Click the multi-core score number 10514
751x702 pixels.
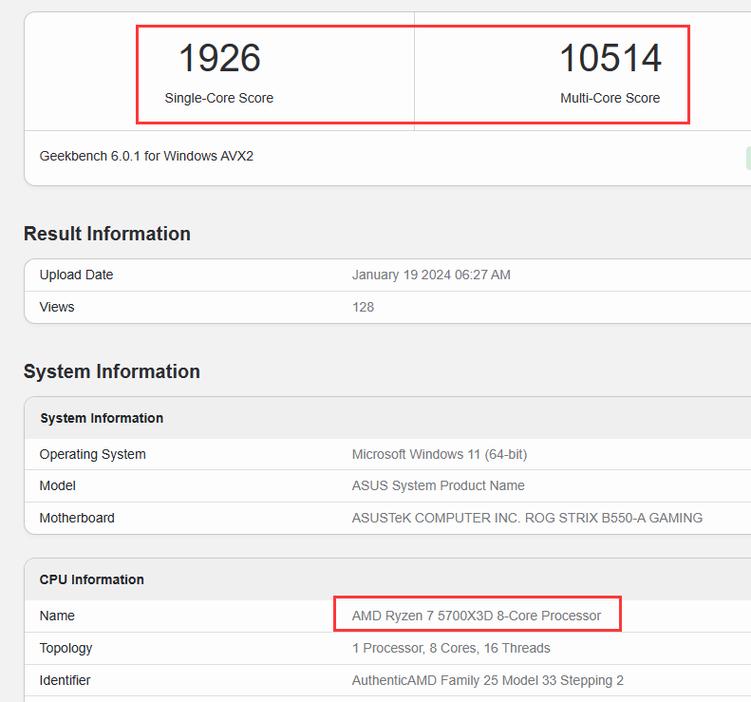tap(610, 58)
